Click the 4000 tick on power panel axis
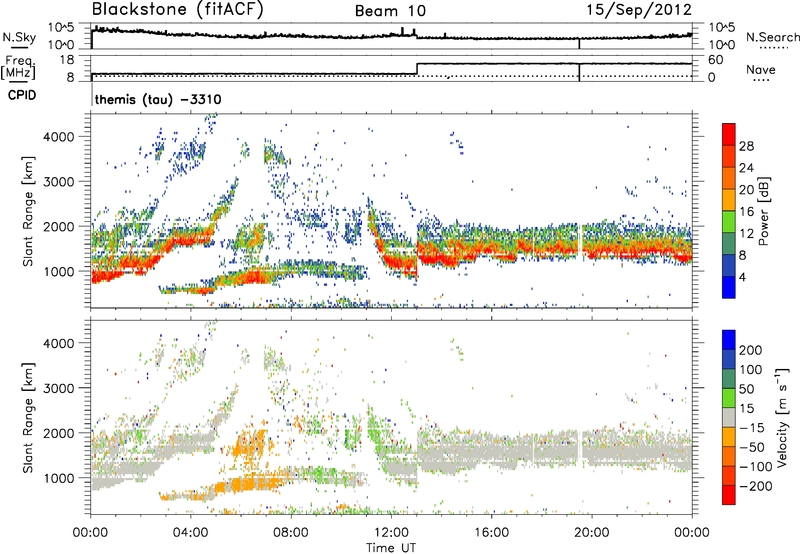The image size is (800, 554). click(x=58, y=137)
